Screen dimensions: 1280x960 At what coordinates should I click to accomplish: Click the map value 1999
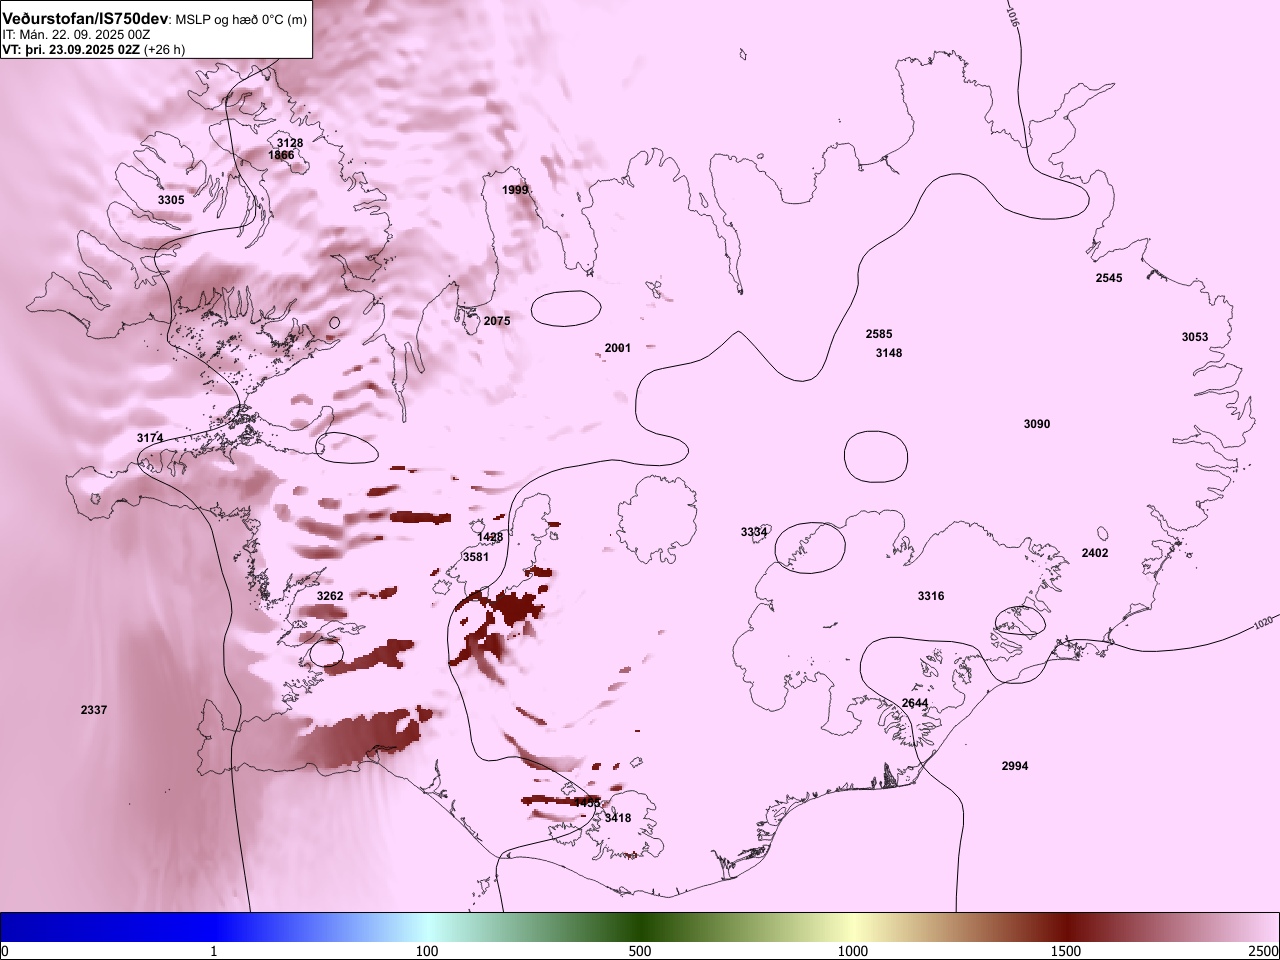point(515,190)
